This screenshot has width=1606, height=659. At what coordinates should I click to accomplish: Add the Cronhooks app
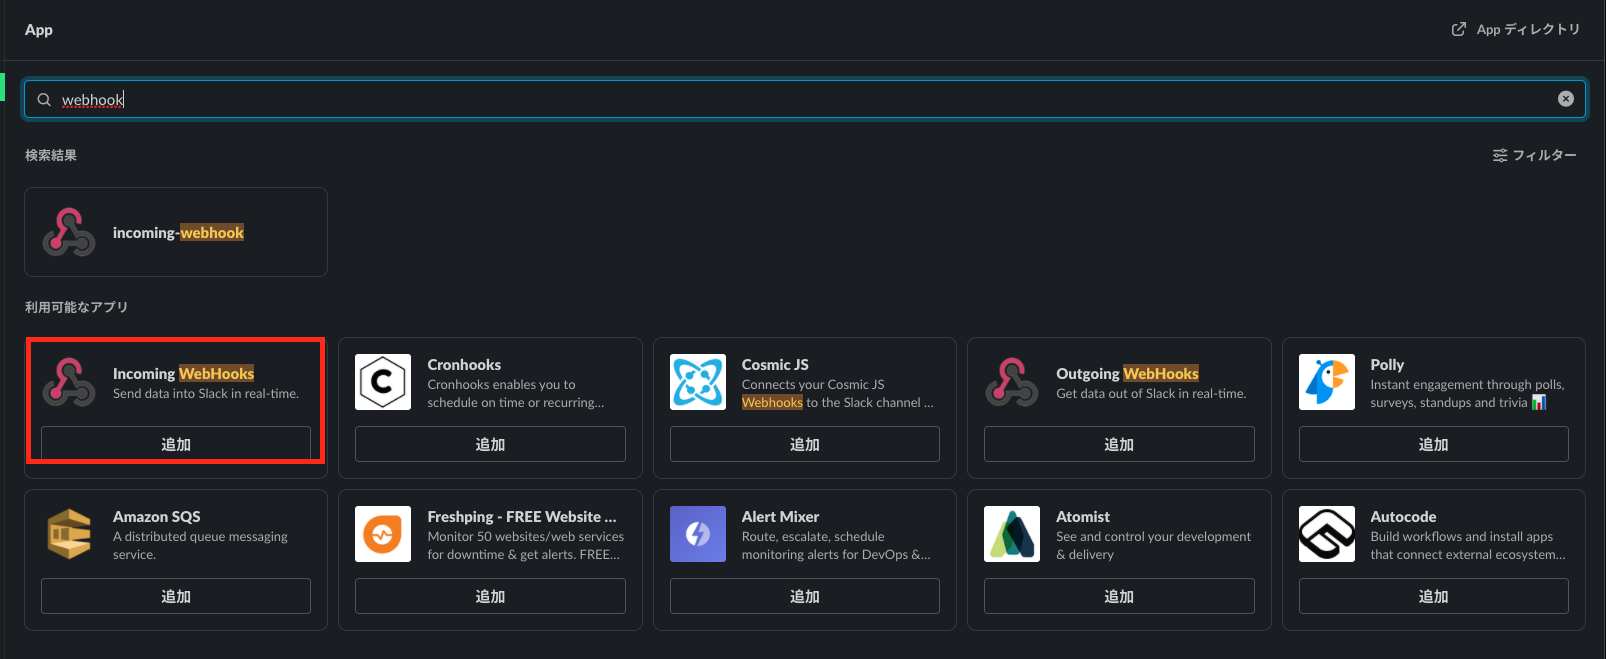(490, 444)
